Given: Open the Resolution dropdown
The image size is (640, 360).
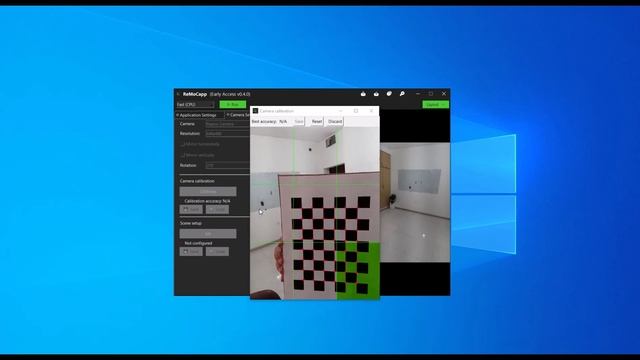Looking at the screenshot, I should [227, 133].
